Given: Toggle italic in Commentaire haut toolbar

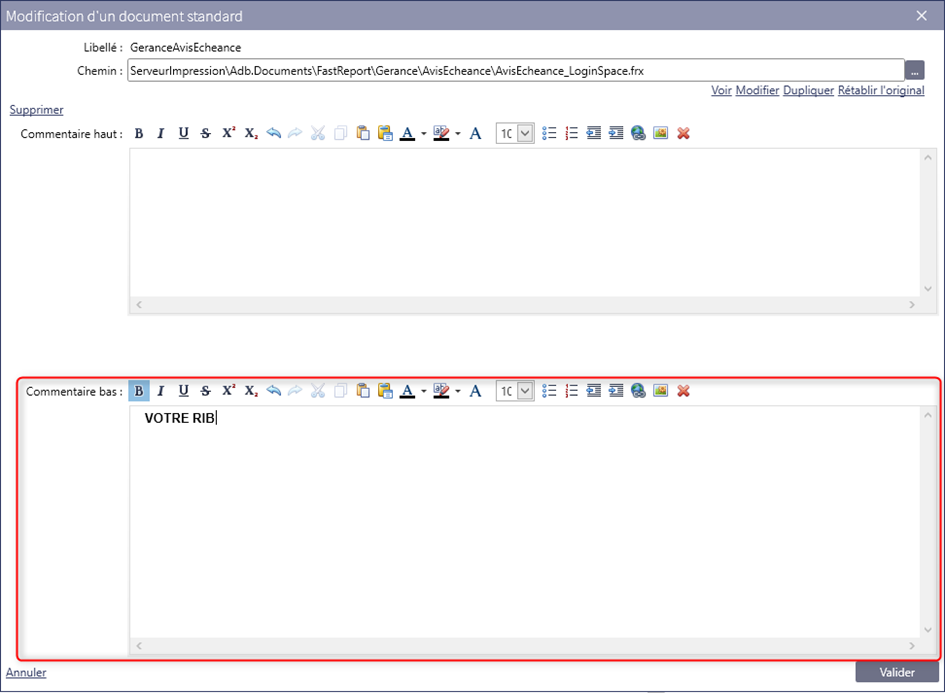Looking at the screenshot, I should 160,134.
